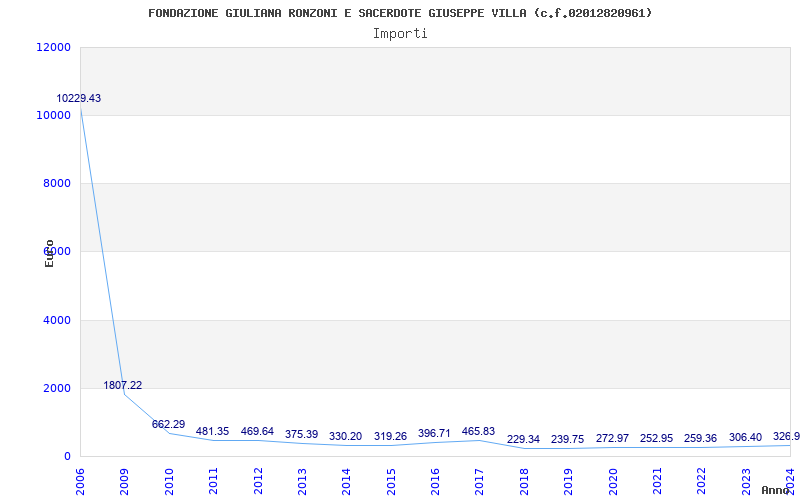Click the 2019 x-axis year label

(568, 482)
